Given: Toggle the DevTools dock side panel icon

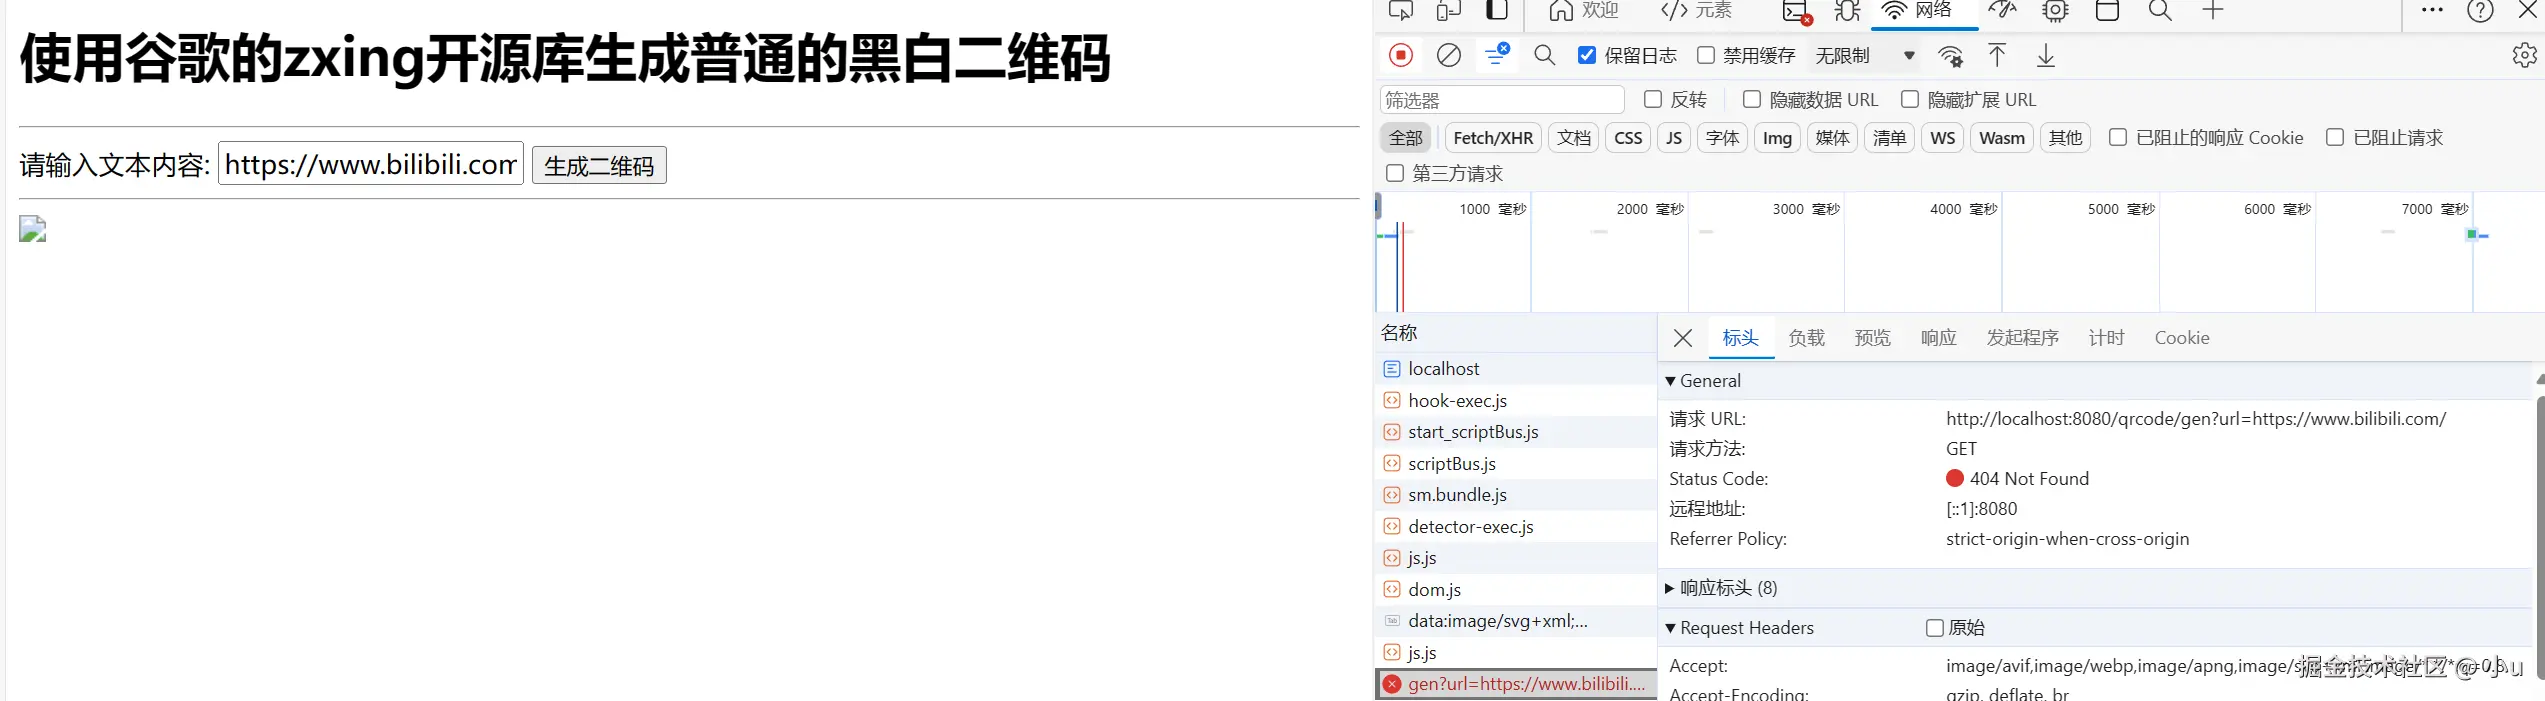Looking at the screenshot, I should (1497, 11).
